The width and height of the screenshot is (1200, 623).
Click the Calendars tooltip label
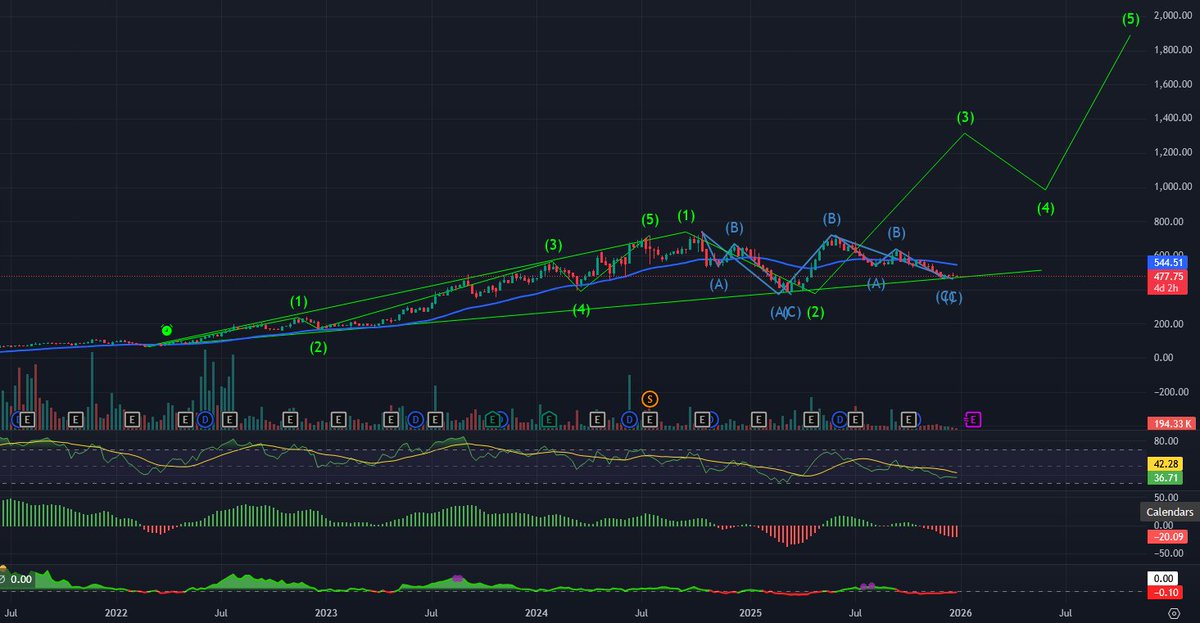click(1168, 512)
